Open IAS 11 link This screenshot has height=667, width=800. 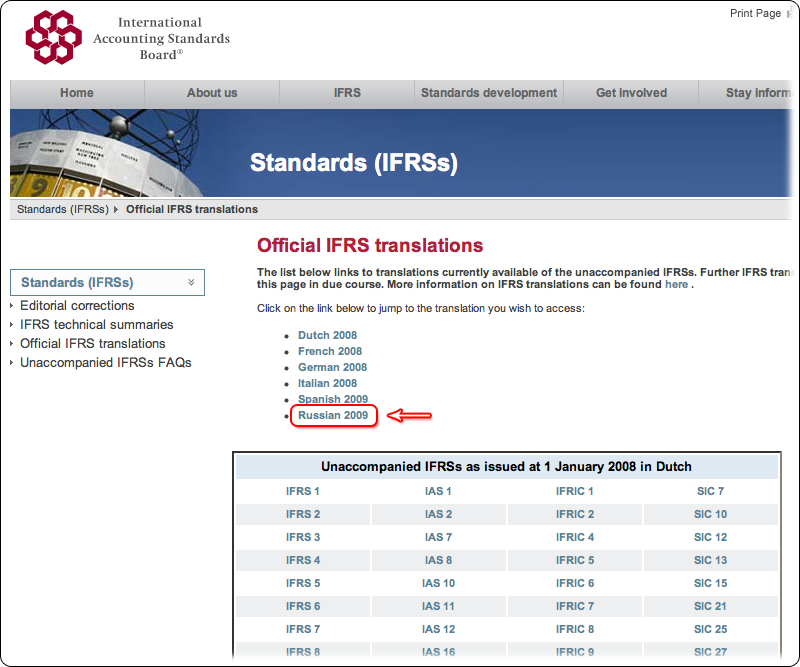(x=438, y=606)
